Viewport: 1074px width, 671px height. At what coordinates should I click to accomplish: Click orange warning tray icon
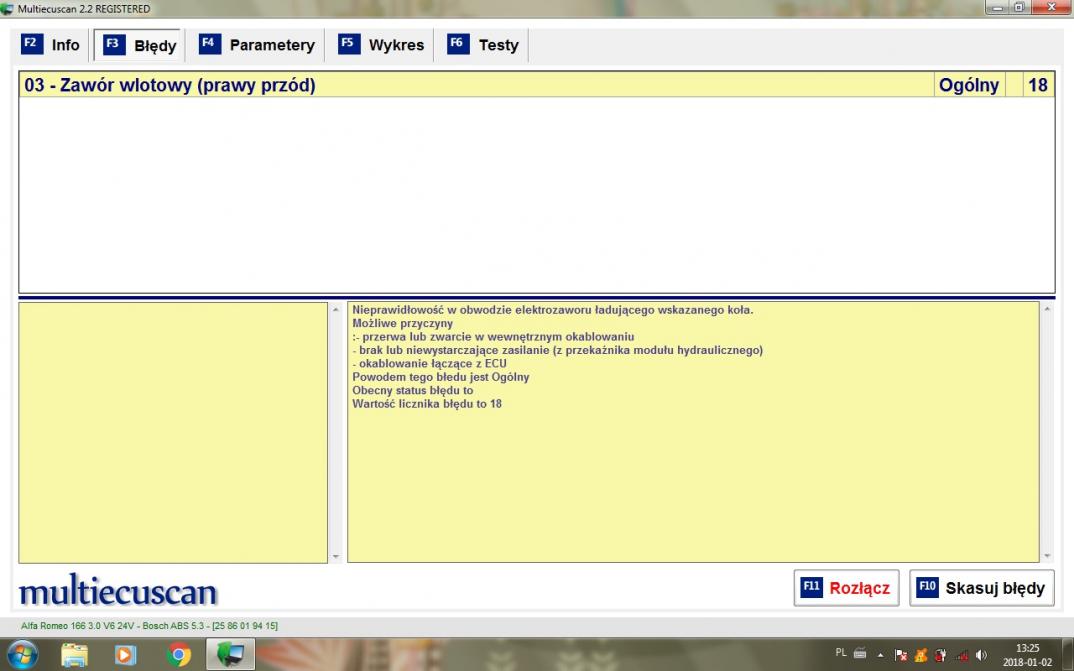click(921, 655)
